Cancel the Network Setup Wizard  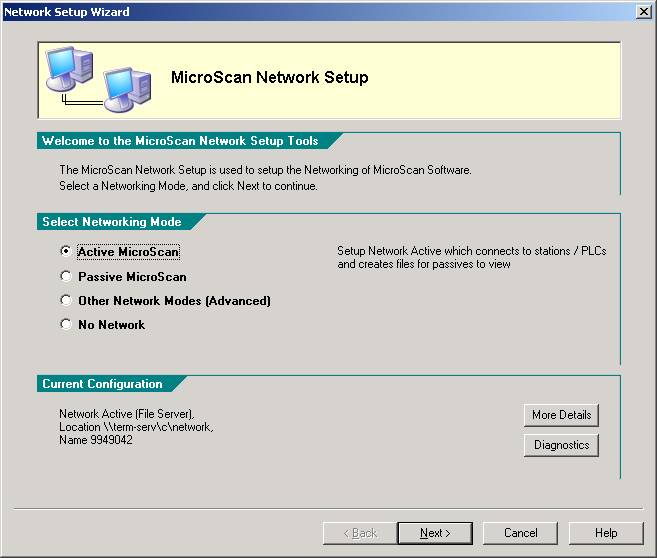[520, 533]
